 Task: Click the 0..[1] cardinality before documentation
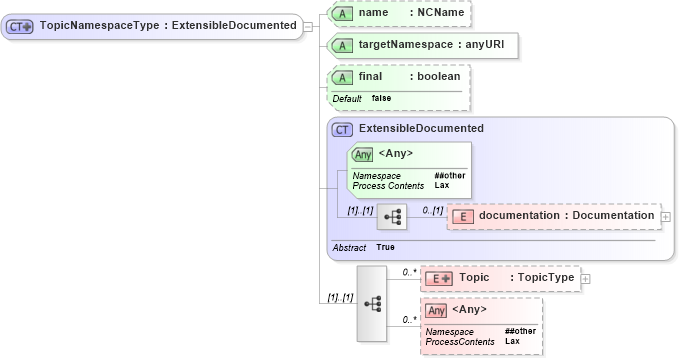click(433, 211)
